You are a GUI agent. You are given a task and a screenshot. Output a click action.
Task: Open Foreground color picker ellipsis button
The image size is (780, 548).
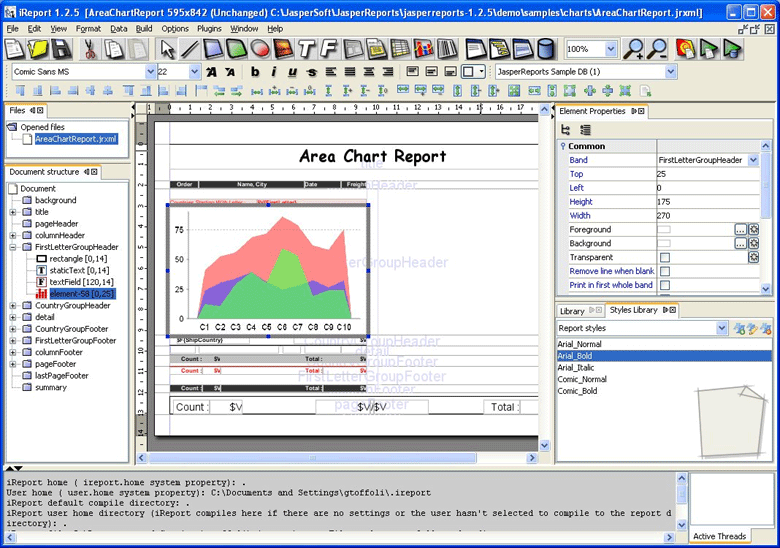pyautogui.click(x=740, y=229)
